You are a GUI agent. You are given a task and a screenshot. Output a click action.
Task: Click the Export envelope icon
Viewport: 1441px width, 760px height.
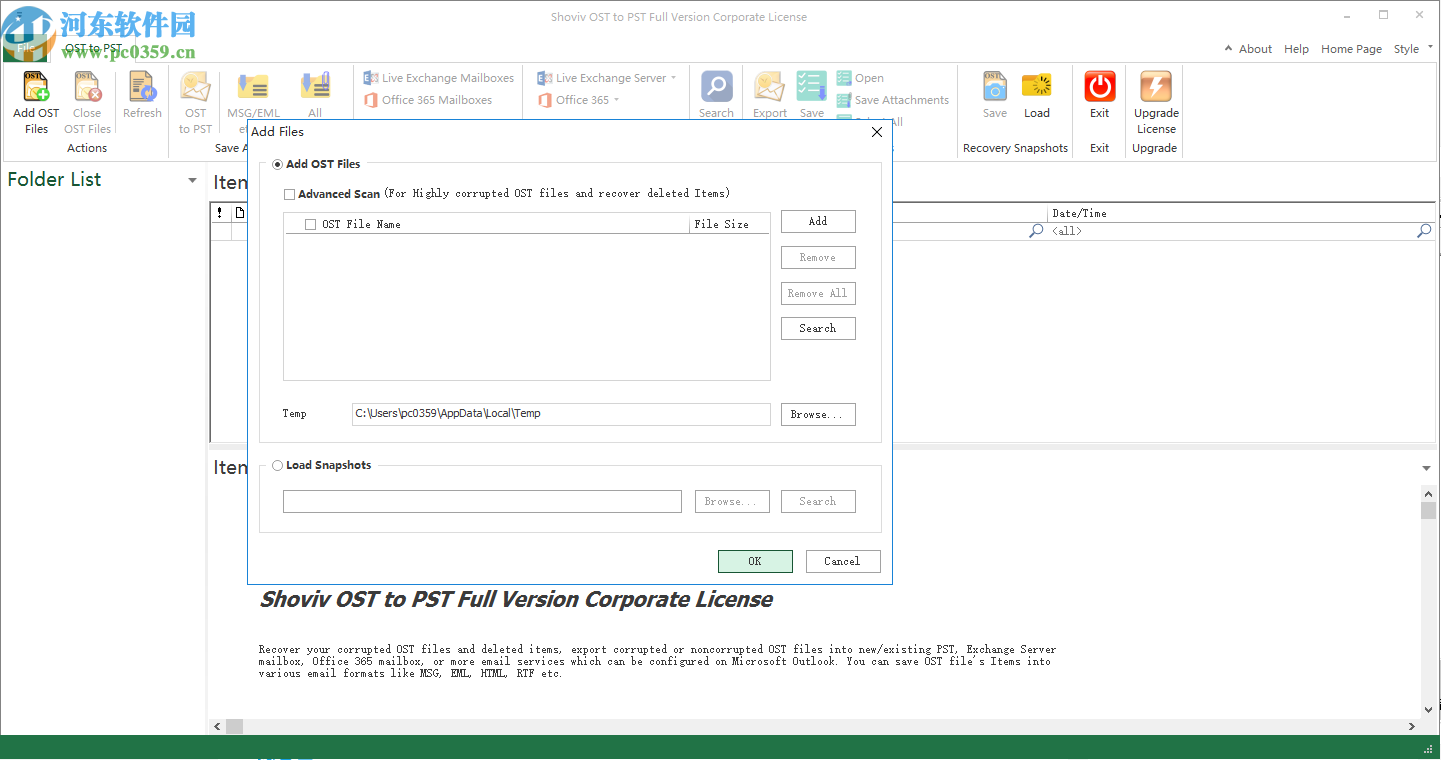coord(769,87)
